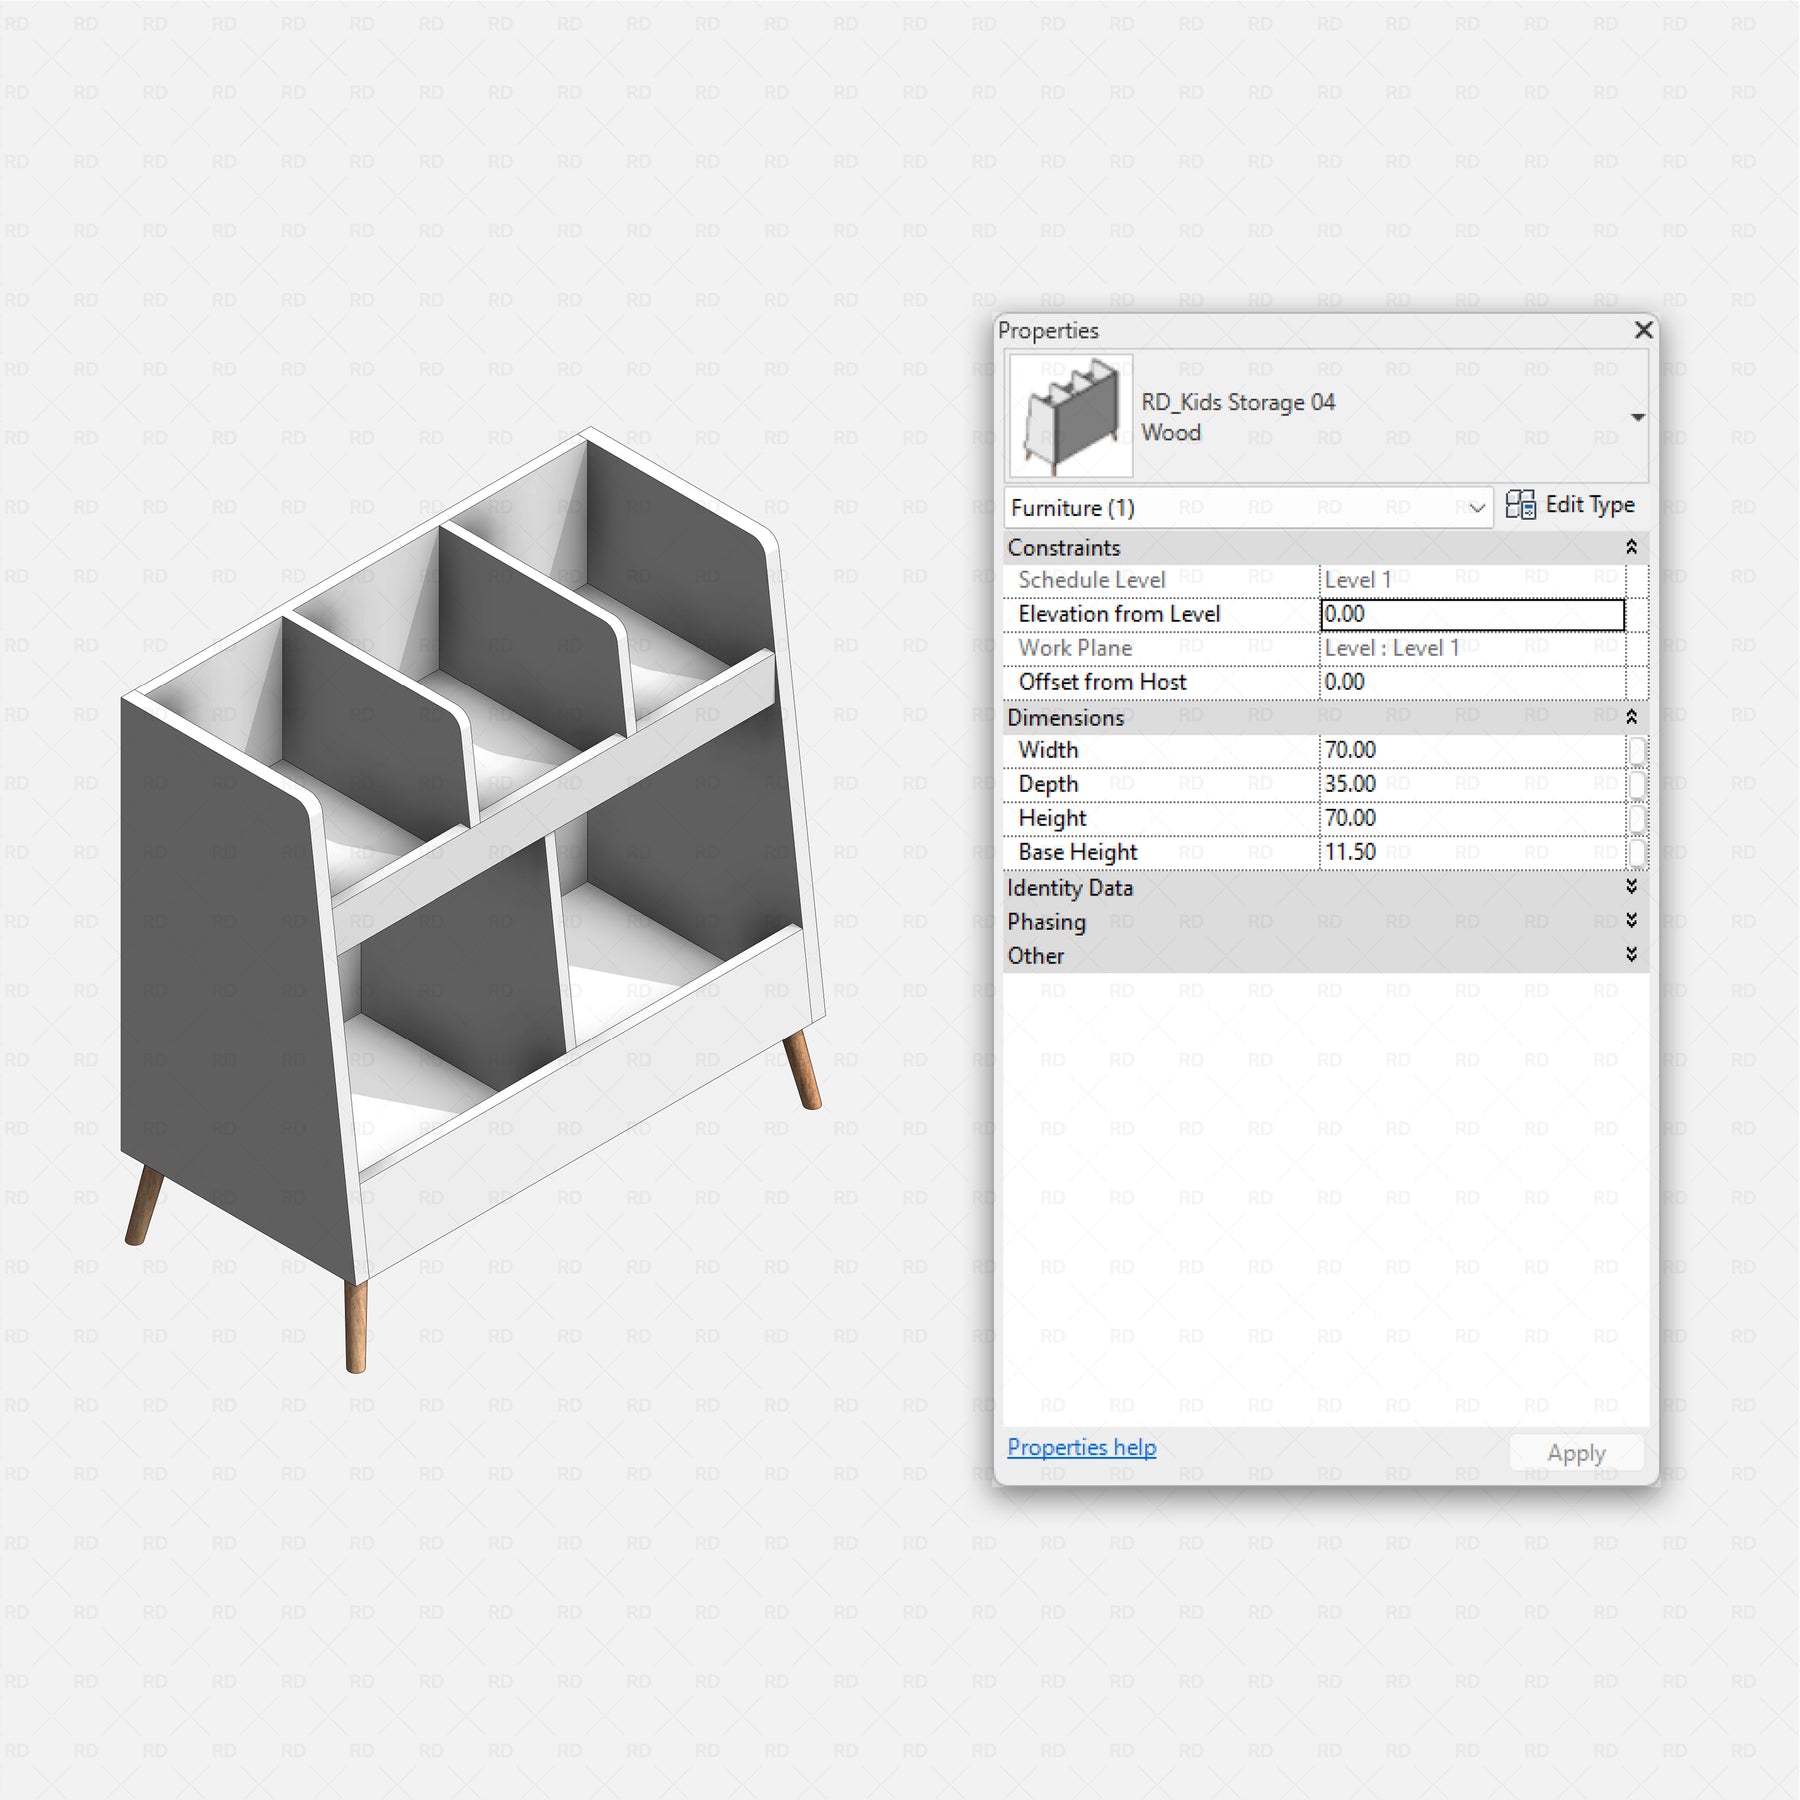Expand the Identity Data section

[1631, 887]
